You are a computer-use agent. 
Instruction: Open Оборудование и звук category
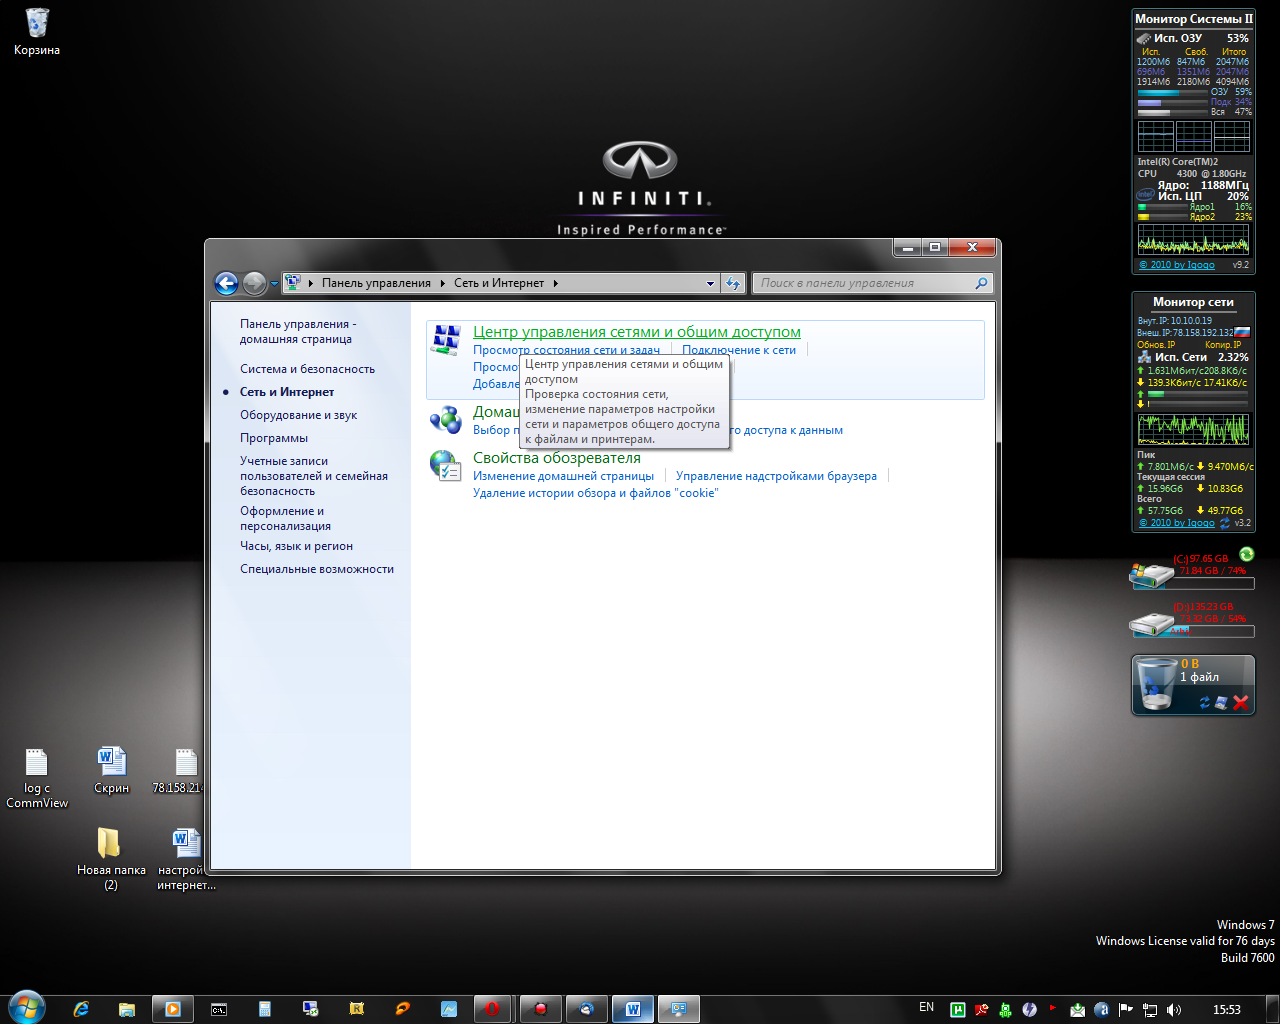(298, 415)
